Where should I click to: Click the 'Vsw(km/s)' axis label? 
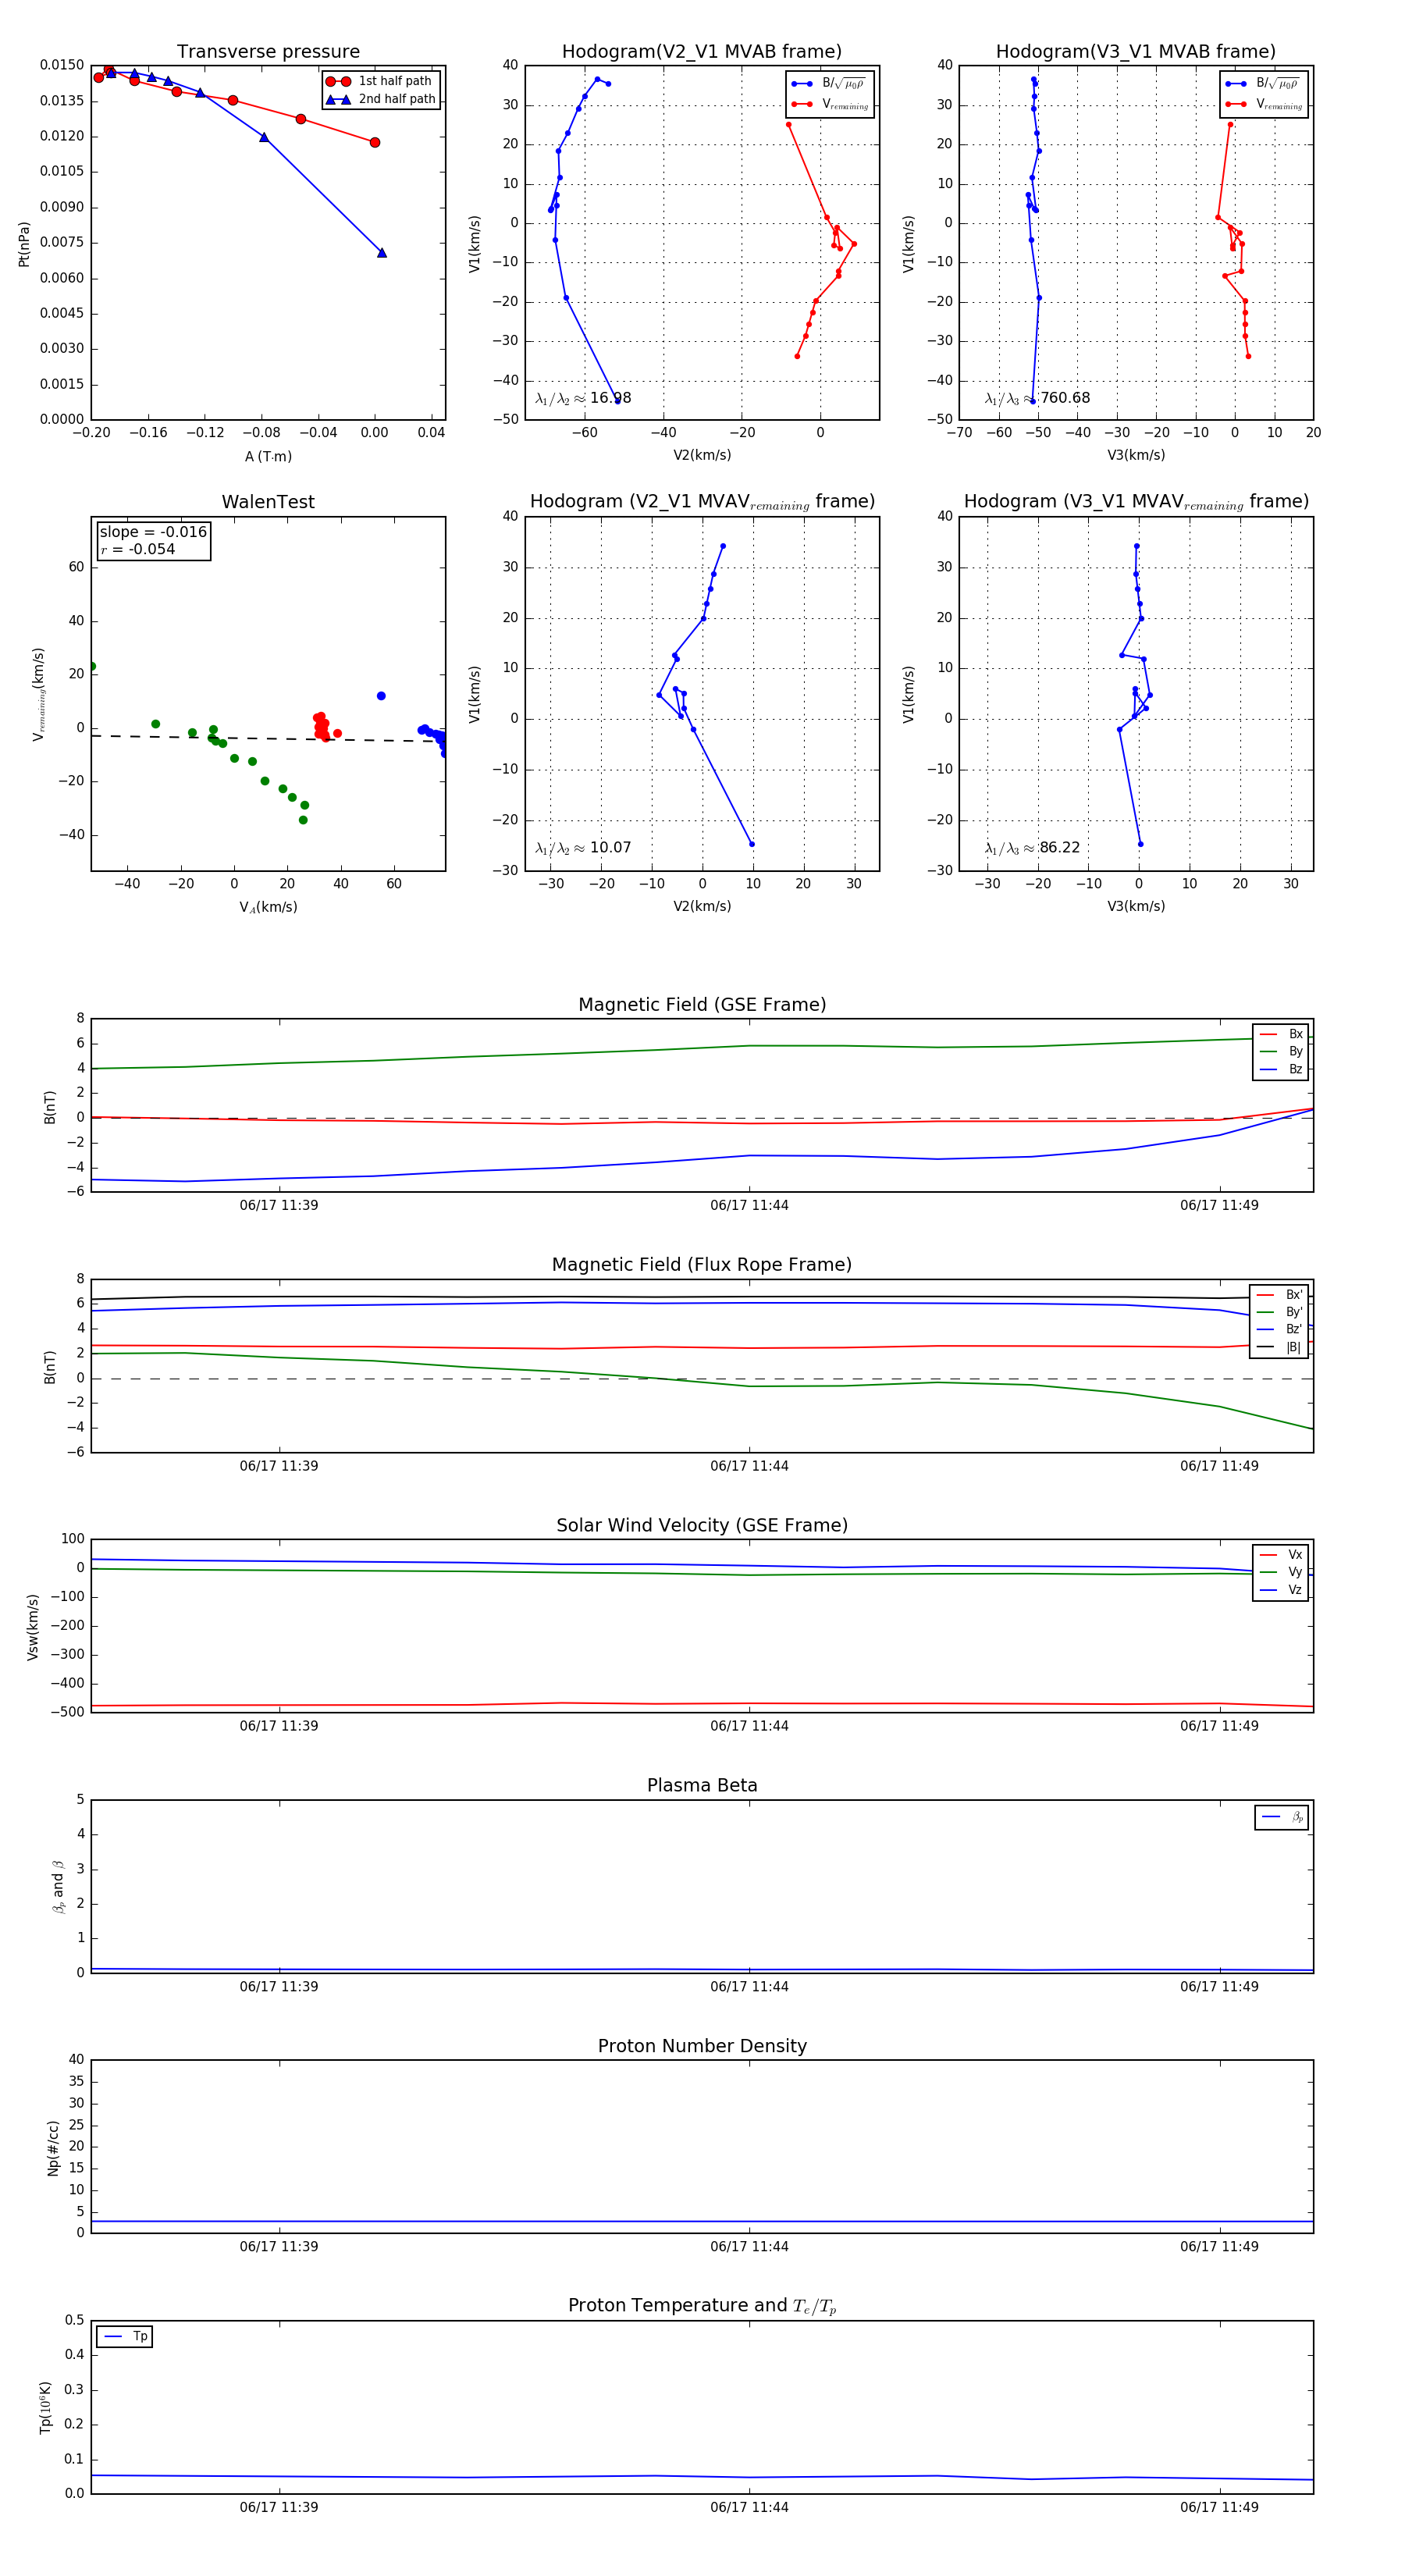coord(32,1627)
